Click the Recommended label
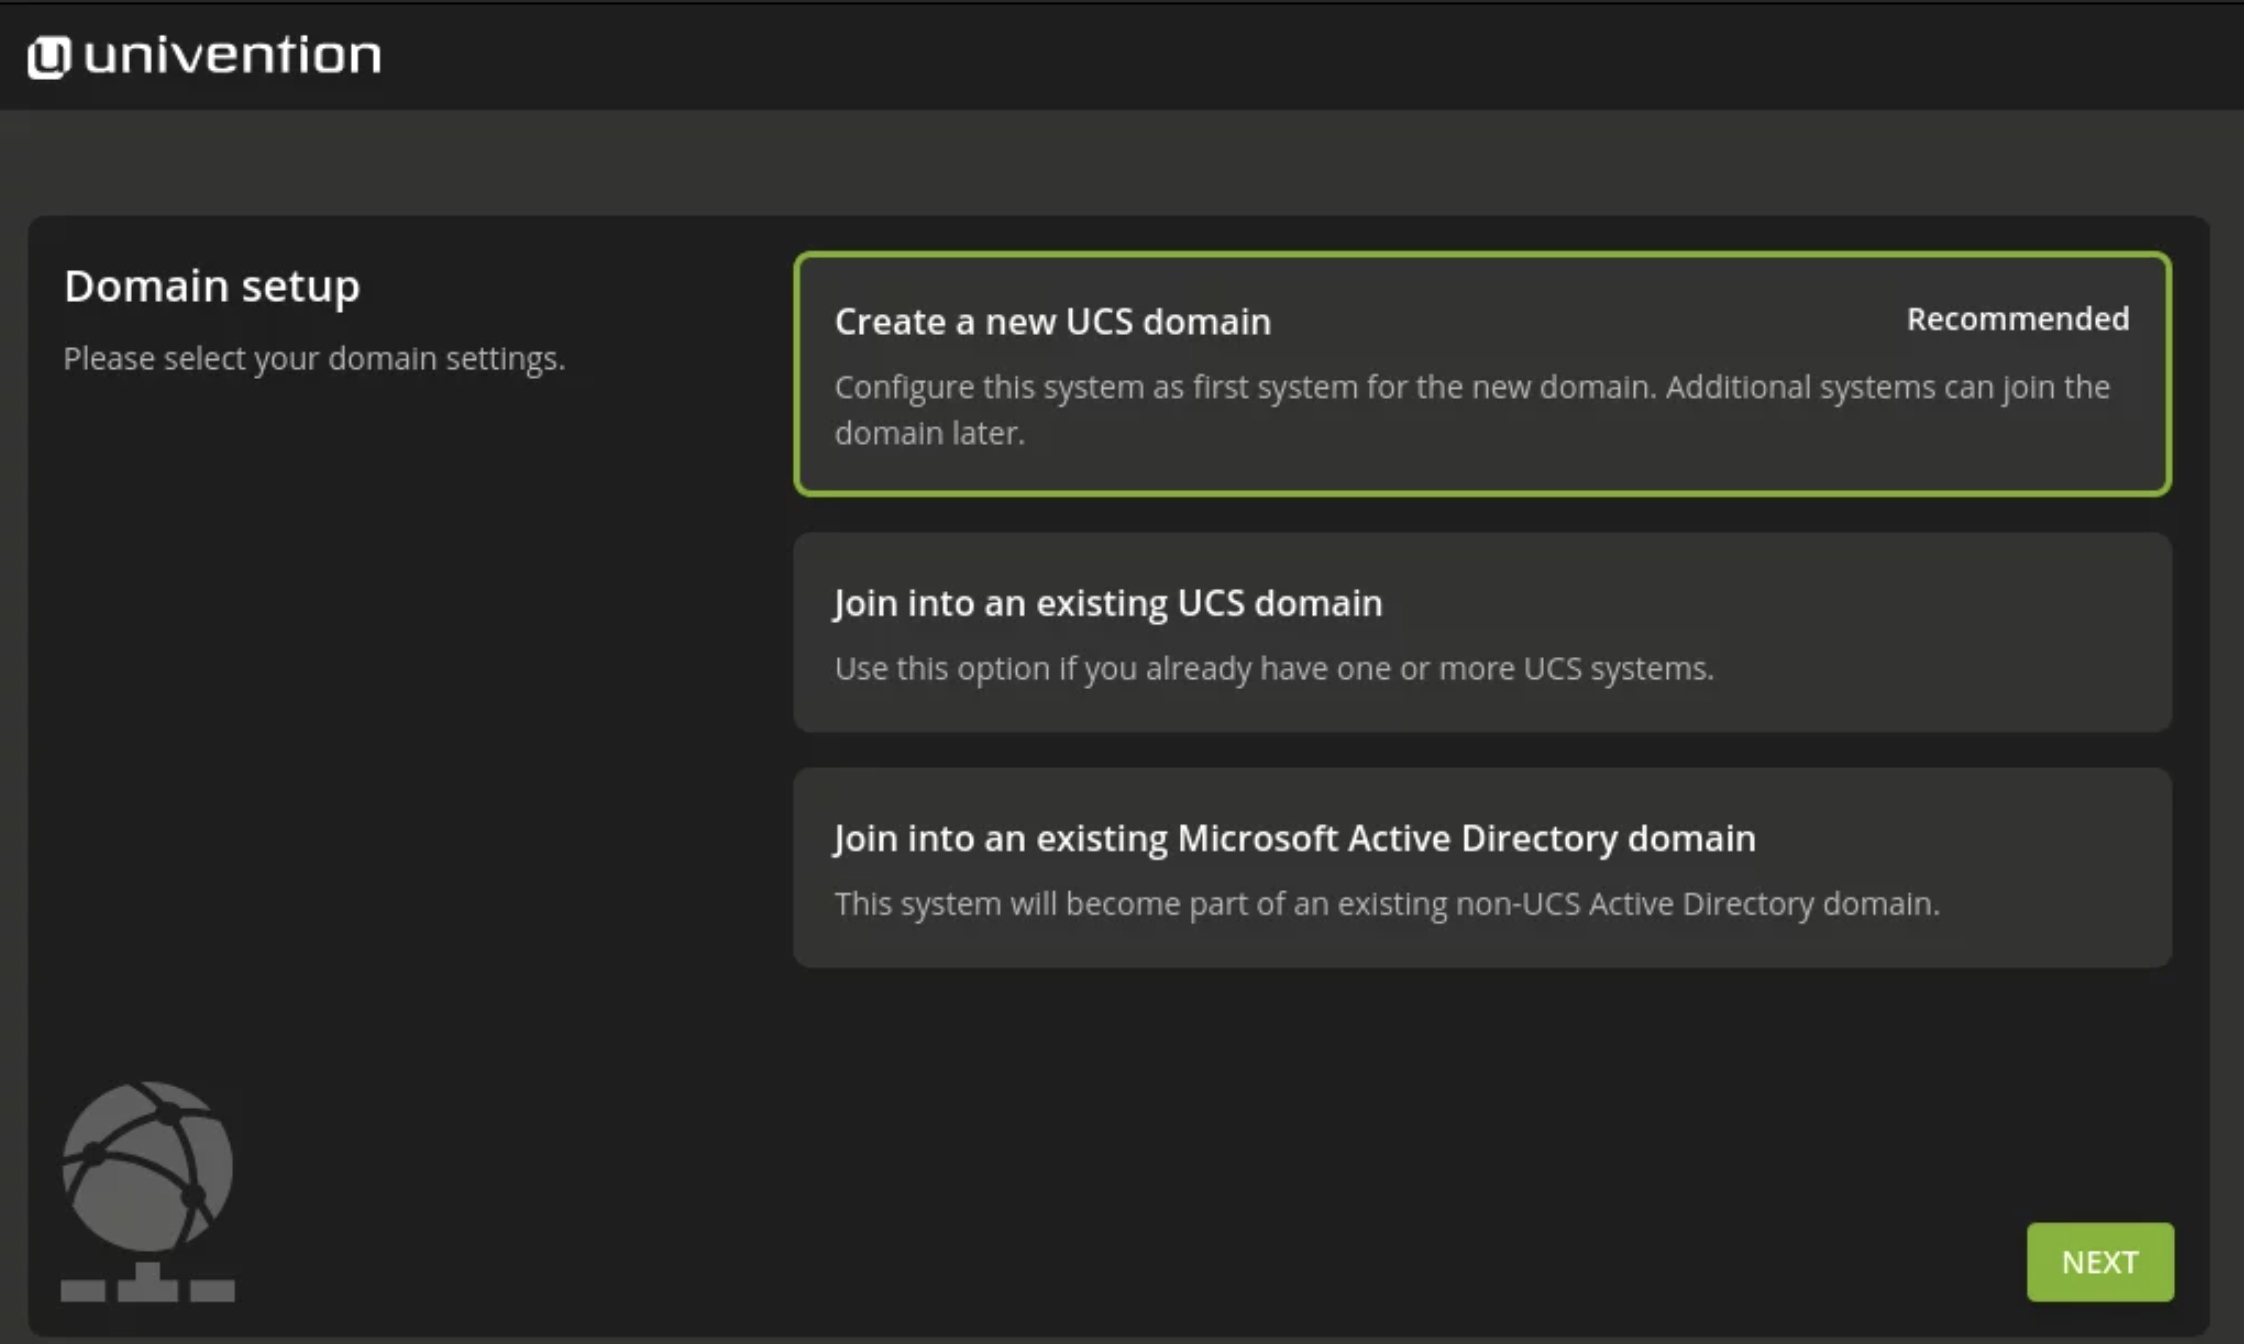Screen dimensions: 2244x1344 pos(2018,319)
